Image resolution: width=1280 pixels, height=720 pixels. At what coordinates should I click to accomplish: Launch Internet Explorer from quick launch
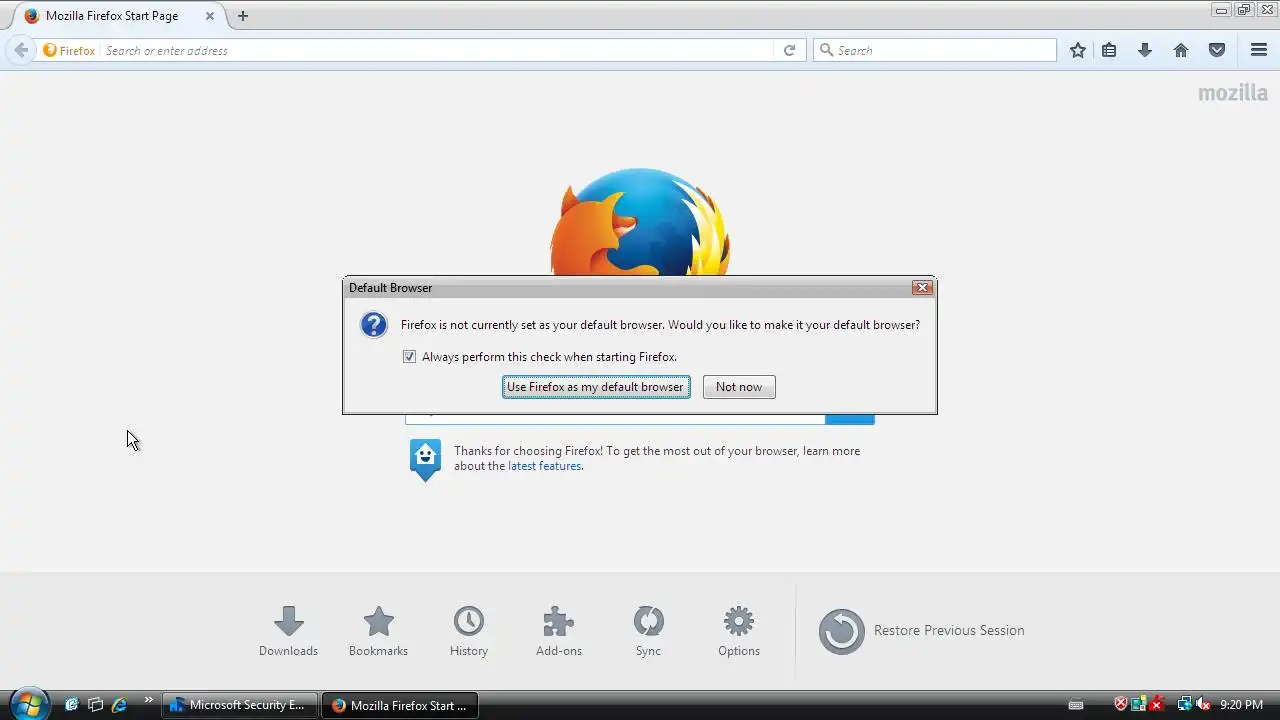pyautogui.click(x=119, y=705)
